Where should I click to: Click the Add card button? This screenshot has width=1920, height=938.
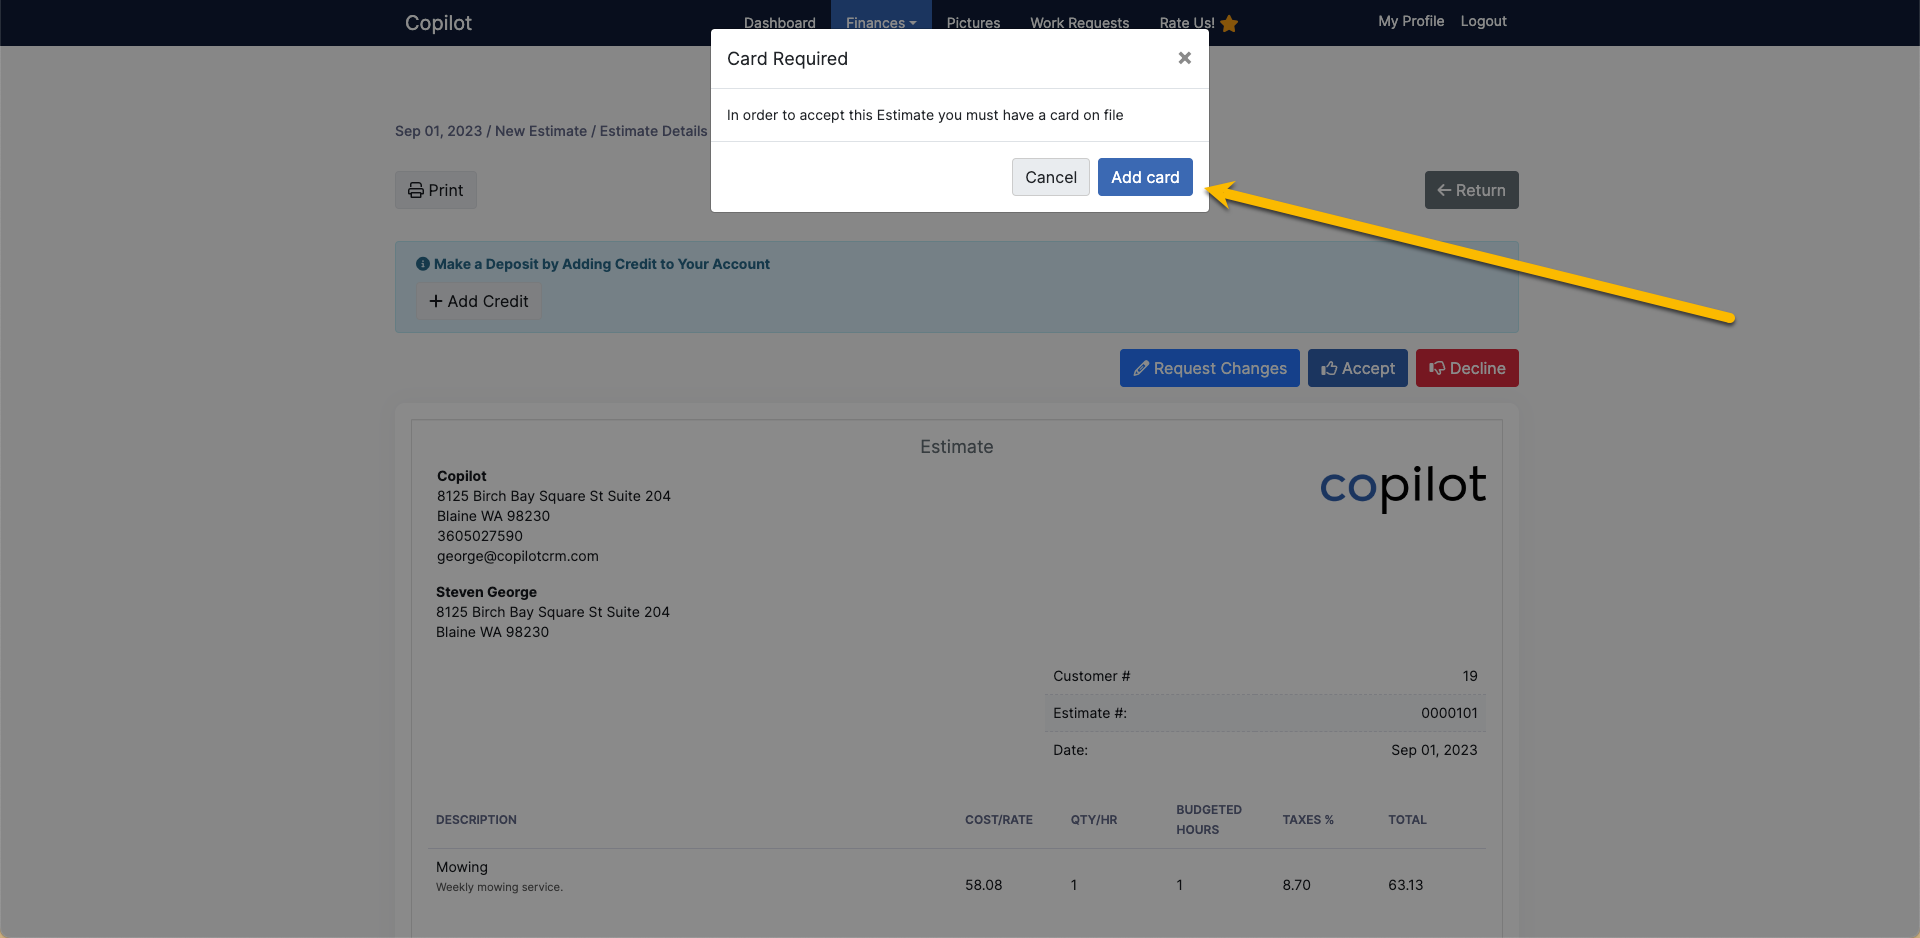coord(1145,177)
